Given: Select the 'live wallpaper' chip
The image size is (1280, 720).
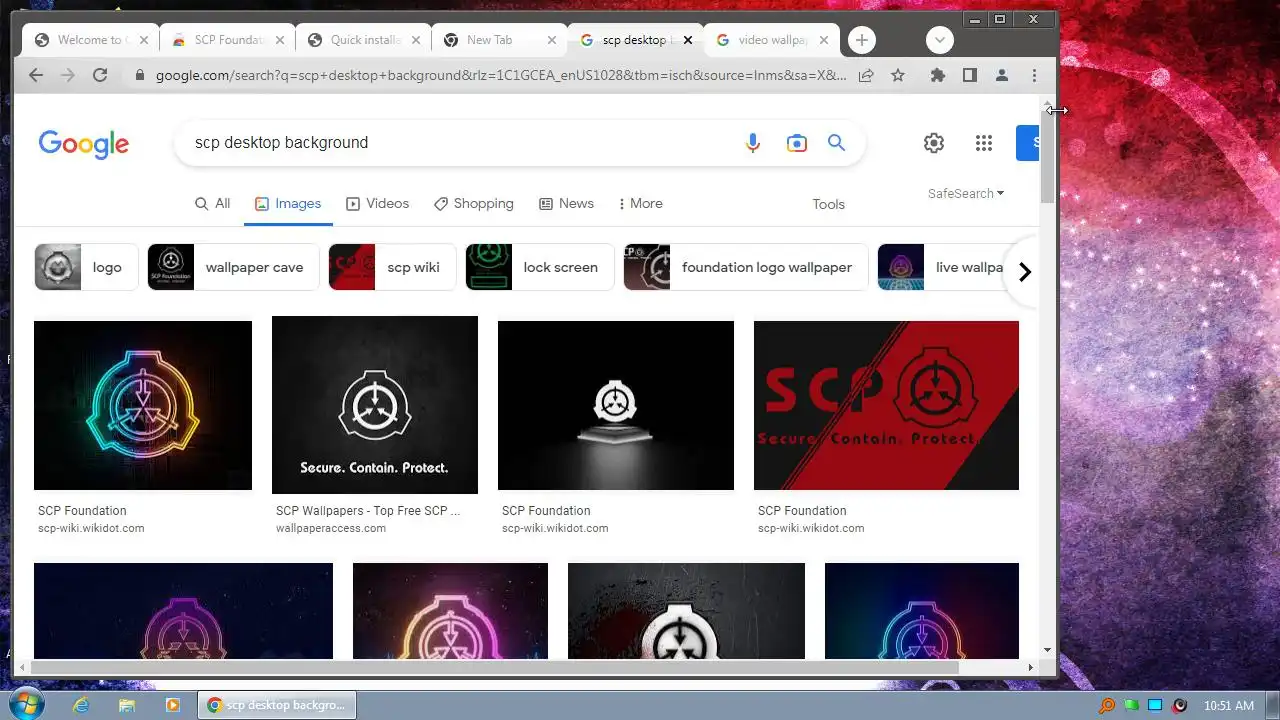Looking at the screenshot, I should coord(940,267).
